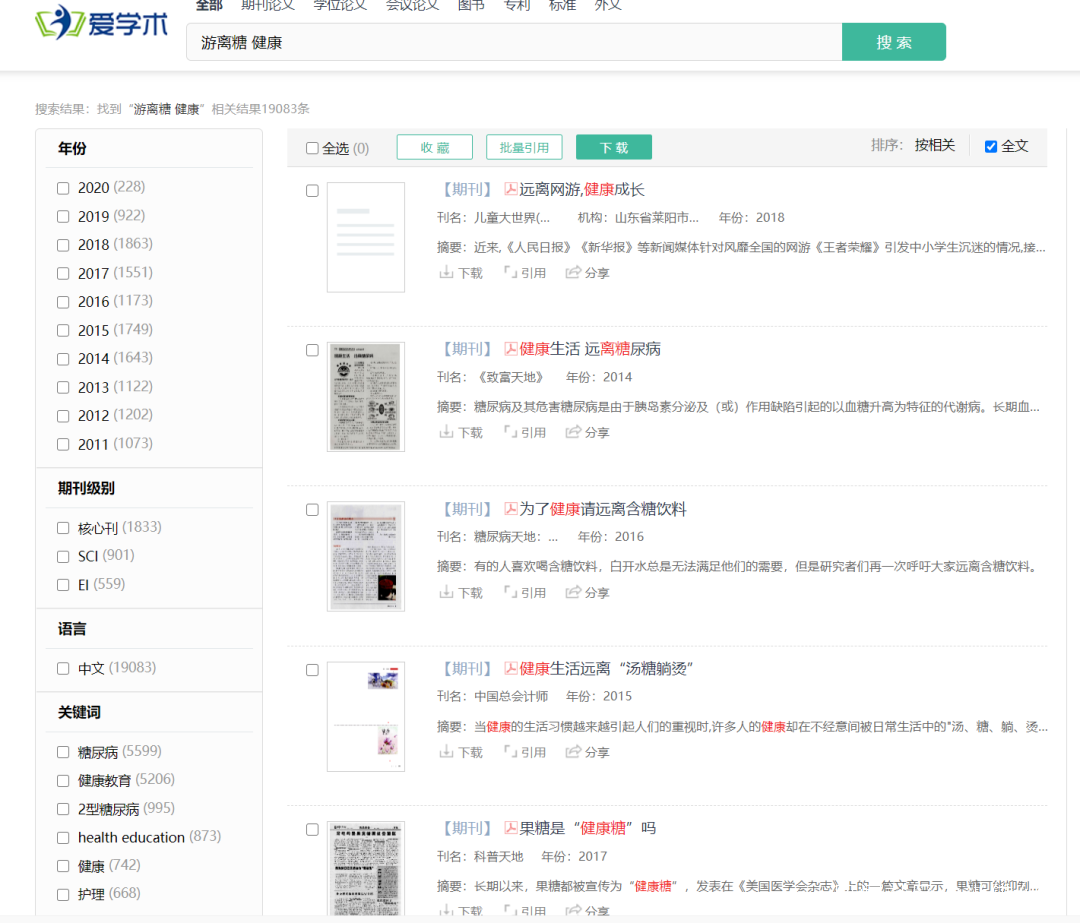Image resolution: width=1080 pixels, height=923 pixels.
Task: Toggle the 全文 full-text checkbox
Action: click(x=991, y=147)
